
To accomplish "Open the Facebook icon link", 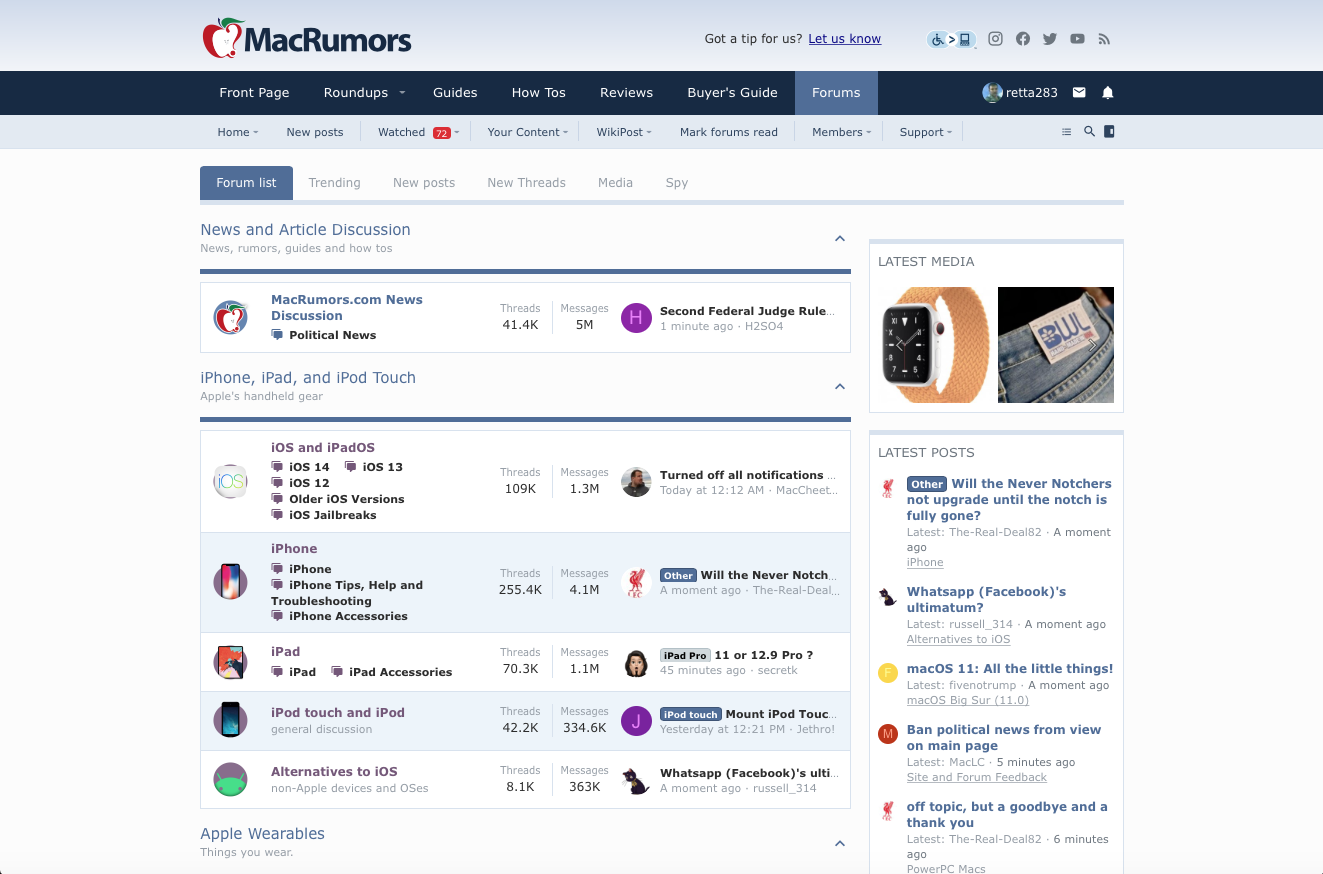I will pyautogui.click(x=1023, y=39).
